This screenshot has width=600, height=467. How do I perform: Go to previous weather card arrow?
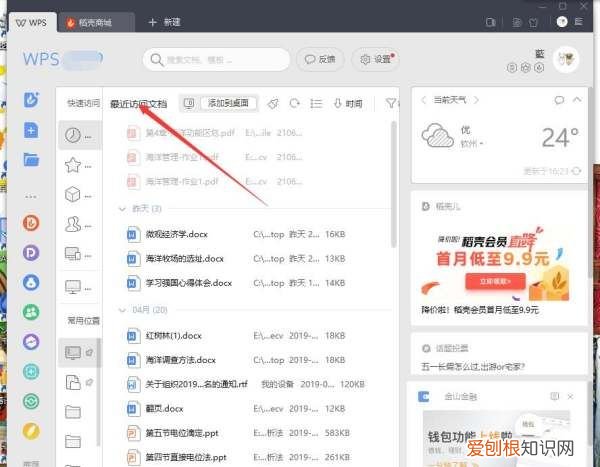point(423,100)
